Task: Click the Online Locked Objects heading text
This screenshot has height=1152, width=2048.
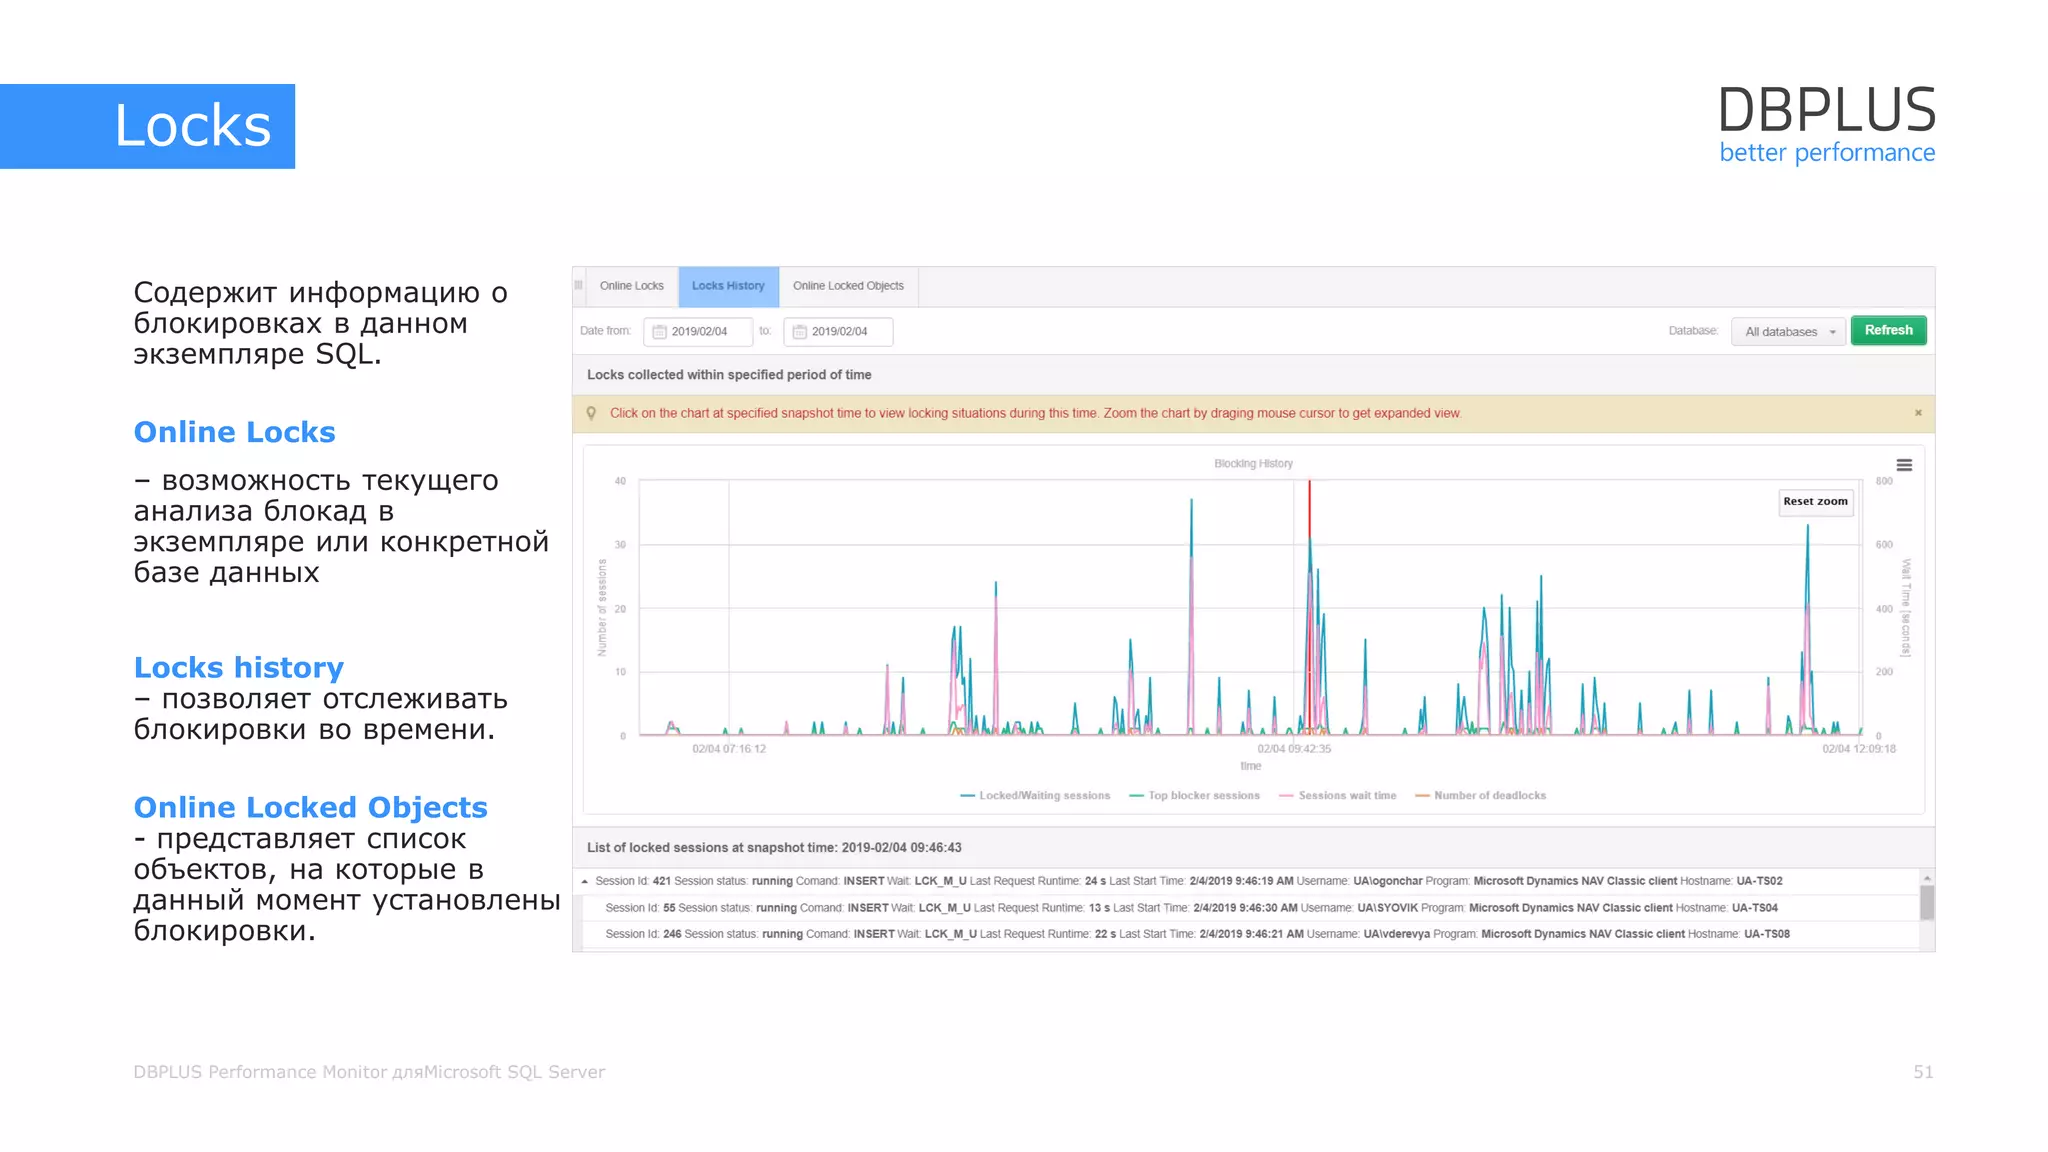Action: click(310, 807)
